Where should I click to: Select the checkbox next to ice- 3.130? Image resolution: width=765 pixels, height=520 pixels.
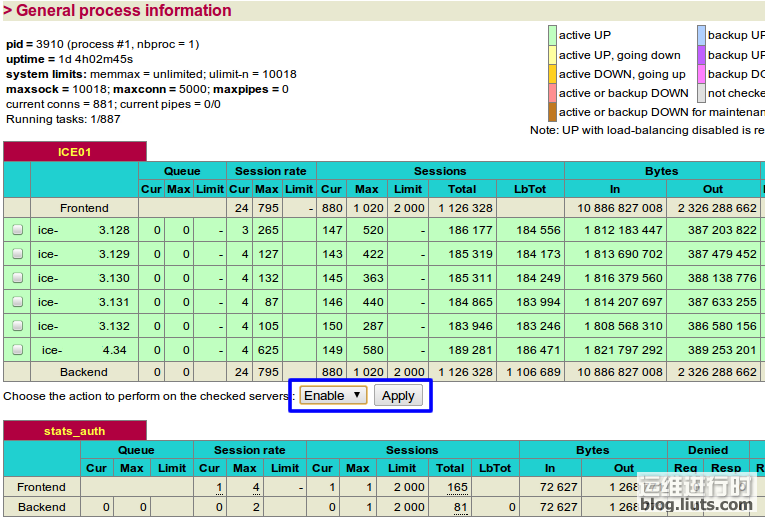point(17,278)
